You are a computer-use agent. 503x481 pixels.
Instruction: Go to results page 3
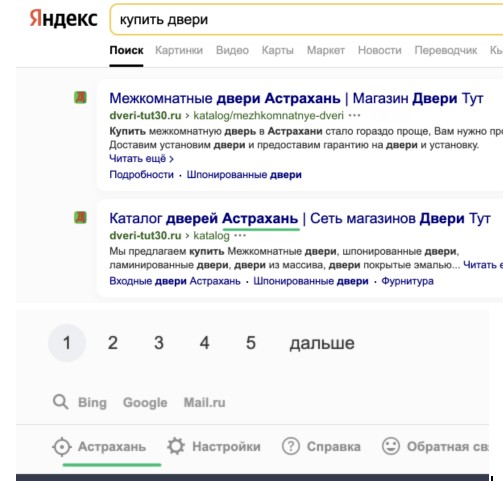click(x=159, y=343)
